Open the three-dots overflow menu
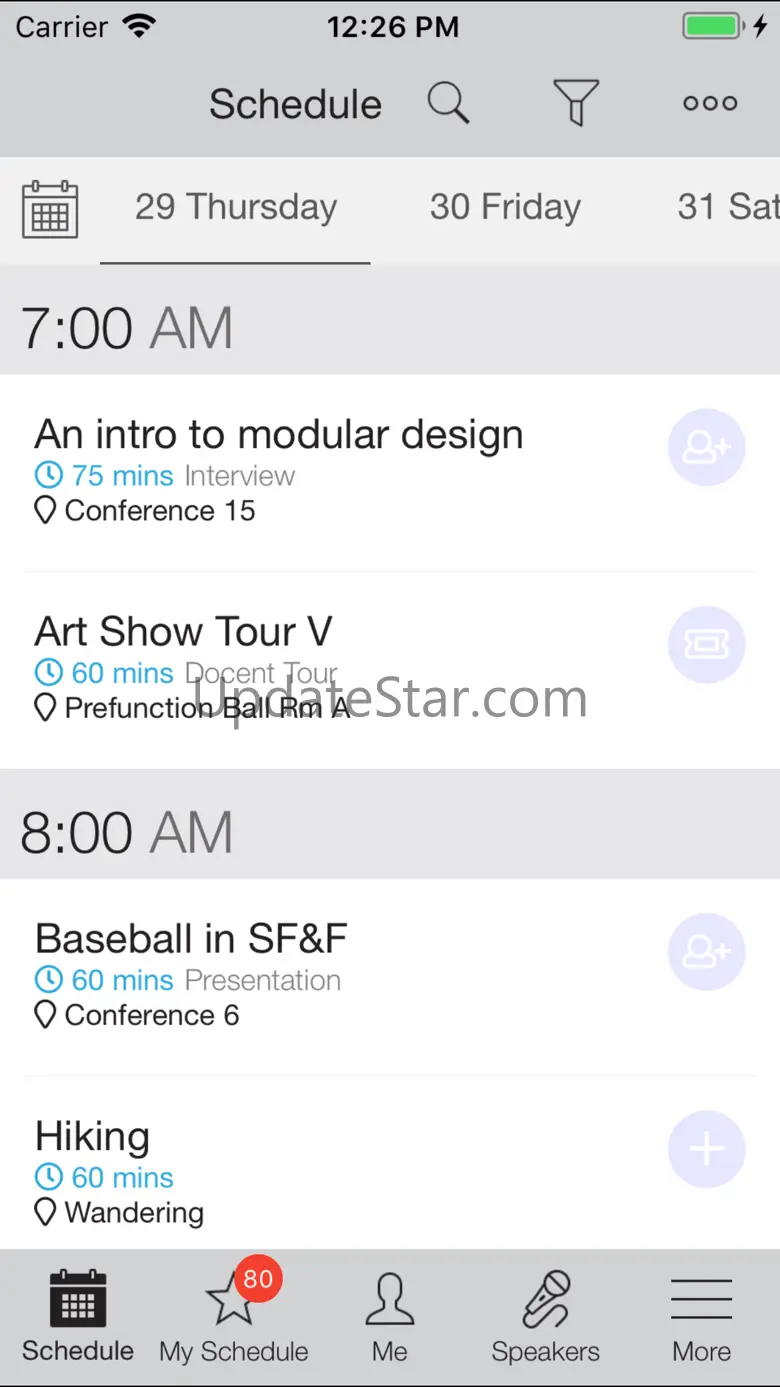The image size is (780, 1387). point(710,103)
